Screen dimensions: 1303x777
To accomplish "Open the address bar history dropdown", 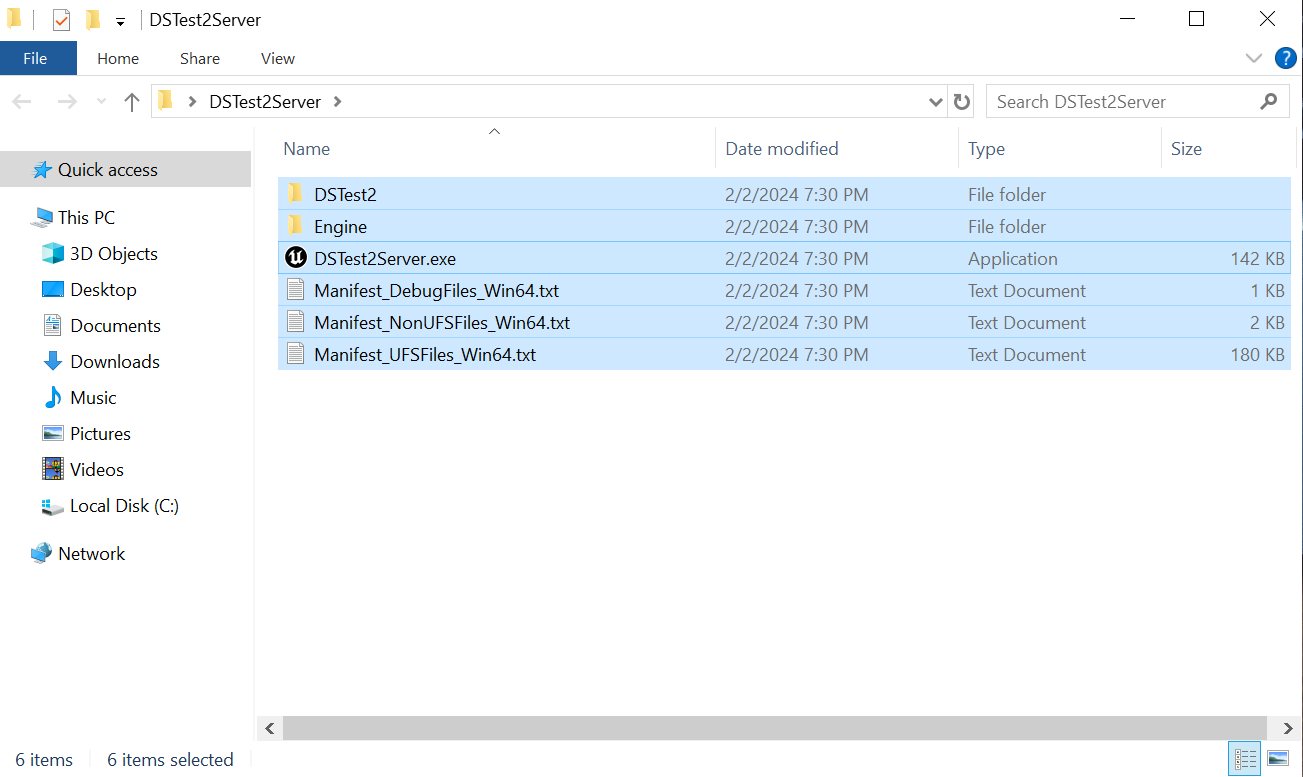I will pos(936,101).
